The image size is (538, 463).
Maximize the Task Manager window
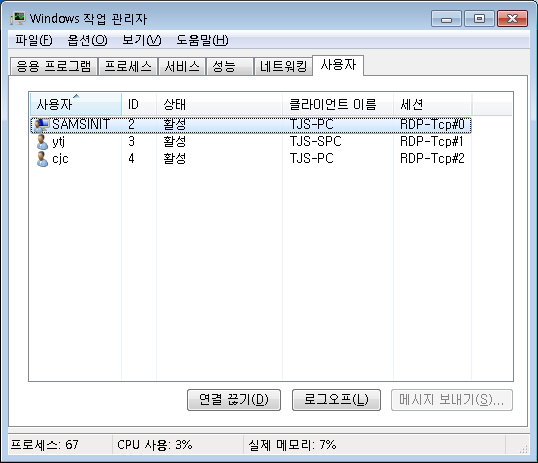click(x=479, y=19)
